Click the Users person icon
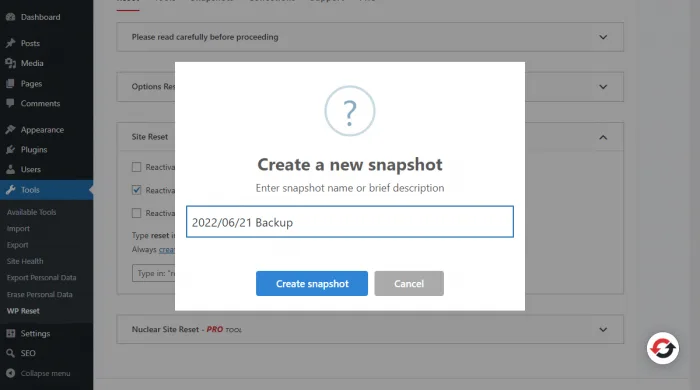The image size is (700, 390). tap(11, 170)
